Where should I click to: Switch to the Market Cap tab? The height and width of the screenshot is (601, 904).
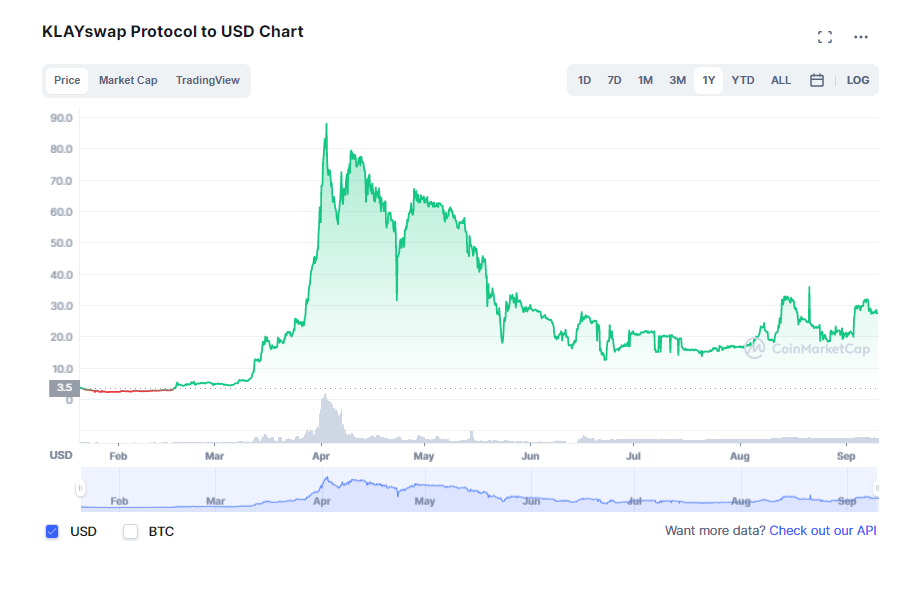128,80
